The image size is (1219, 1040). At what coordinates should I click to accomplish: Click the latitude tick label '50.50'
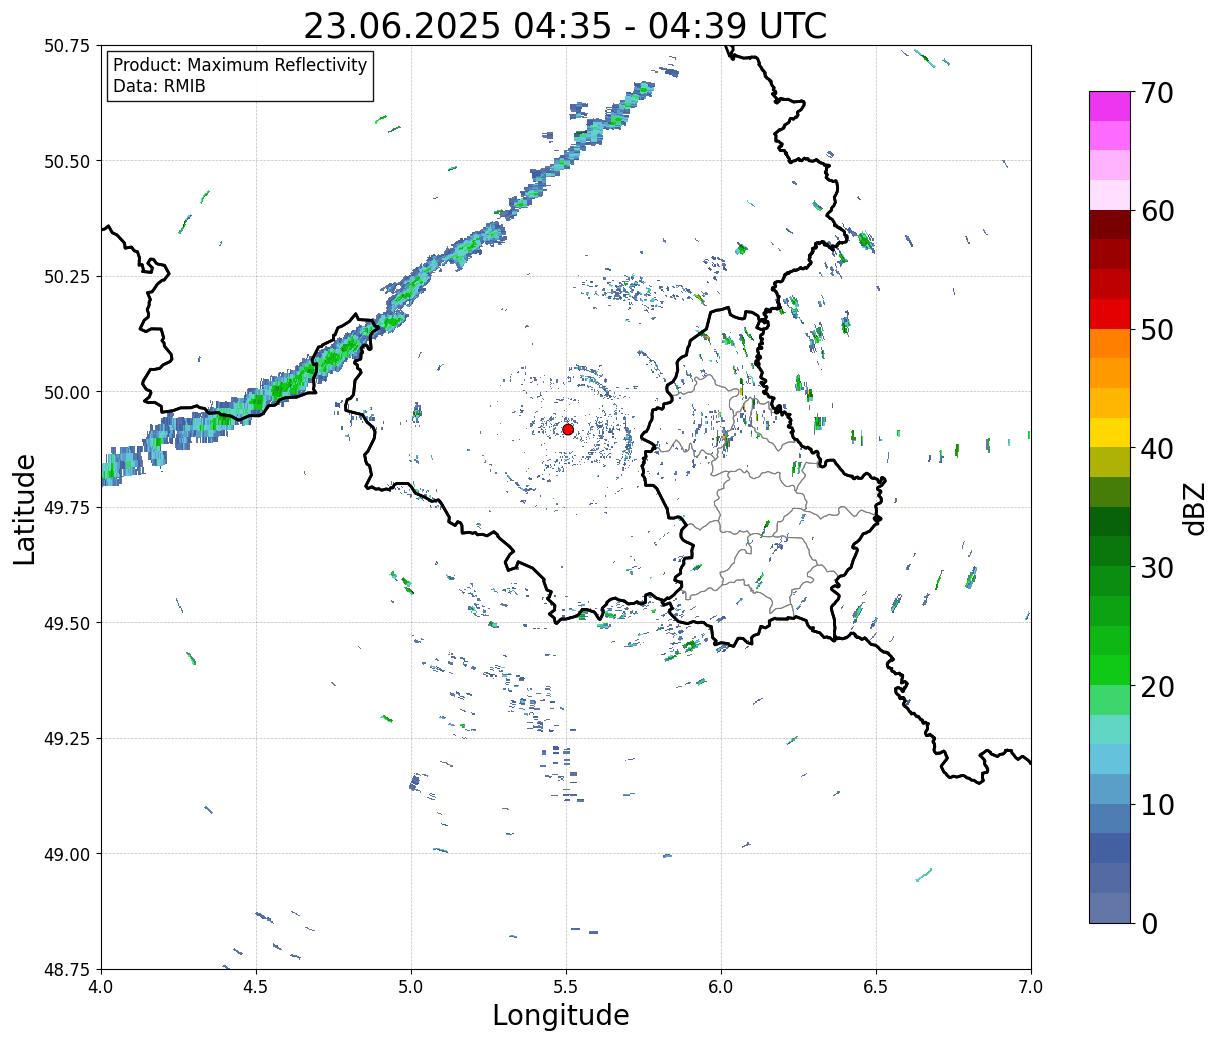point(67,161)
